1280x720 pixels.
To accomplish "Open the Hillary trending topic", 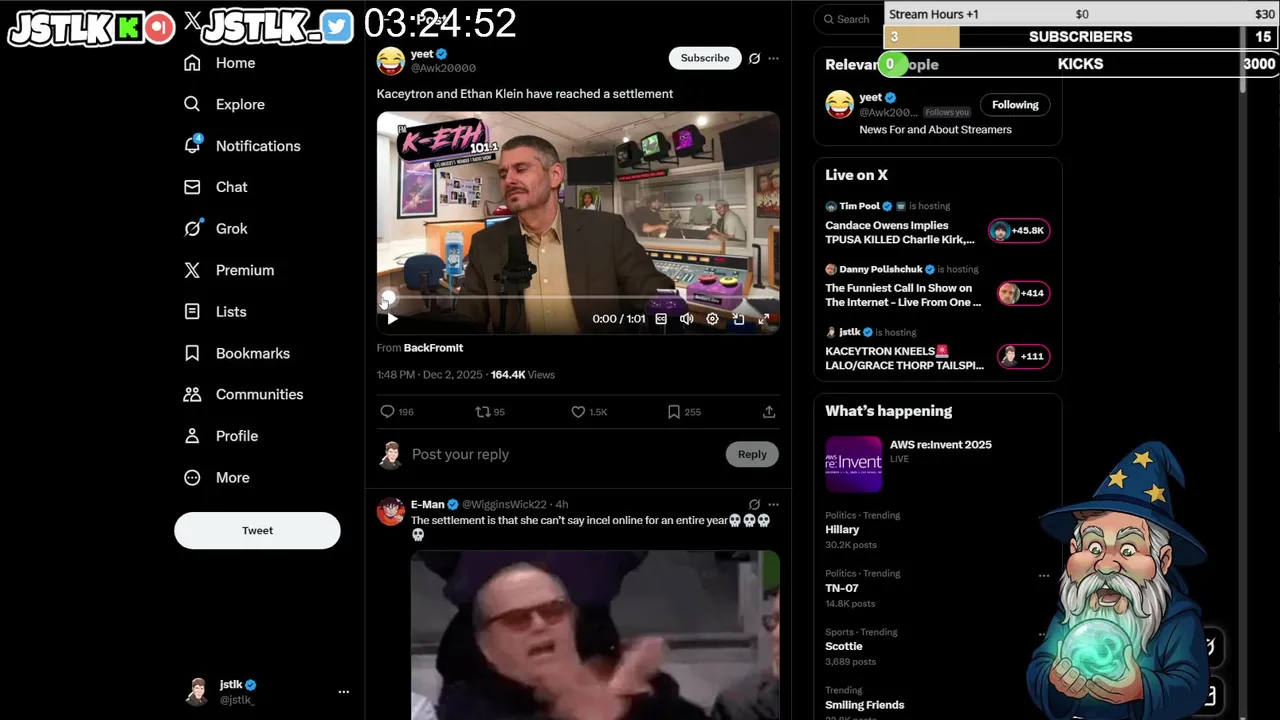I will coord(842,530).
